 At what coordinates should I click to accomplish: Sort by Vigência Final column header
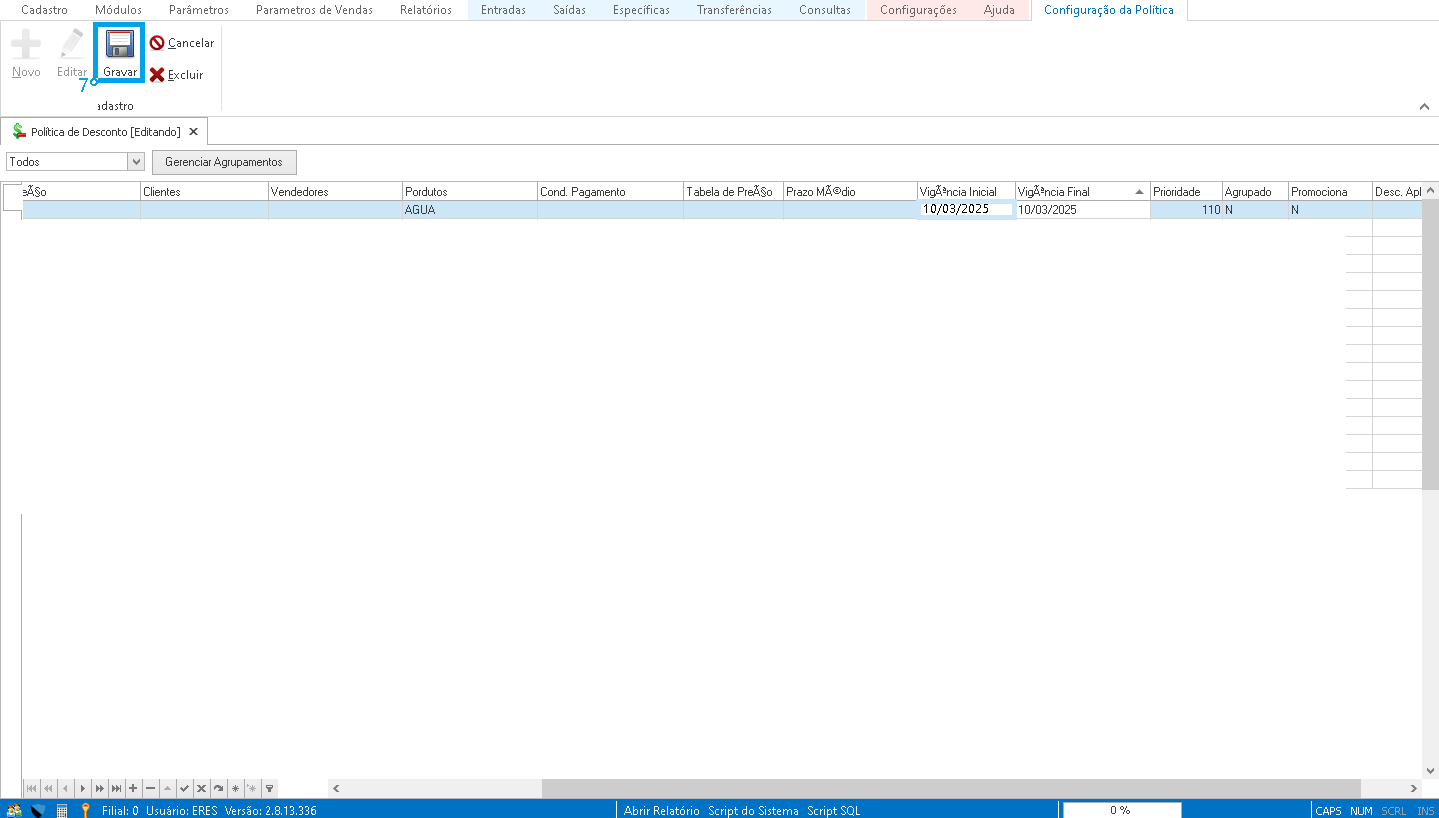pos(1082,191)
